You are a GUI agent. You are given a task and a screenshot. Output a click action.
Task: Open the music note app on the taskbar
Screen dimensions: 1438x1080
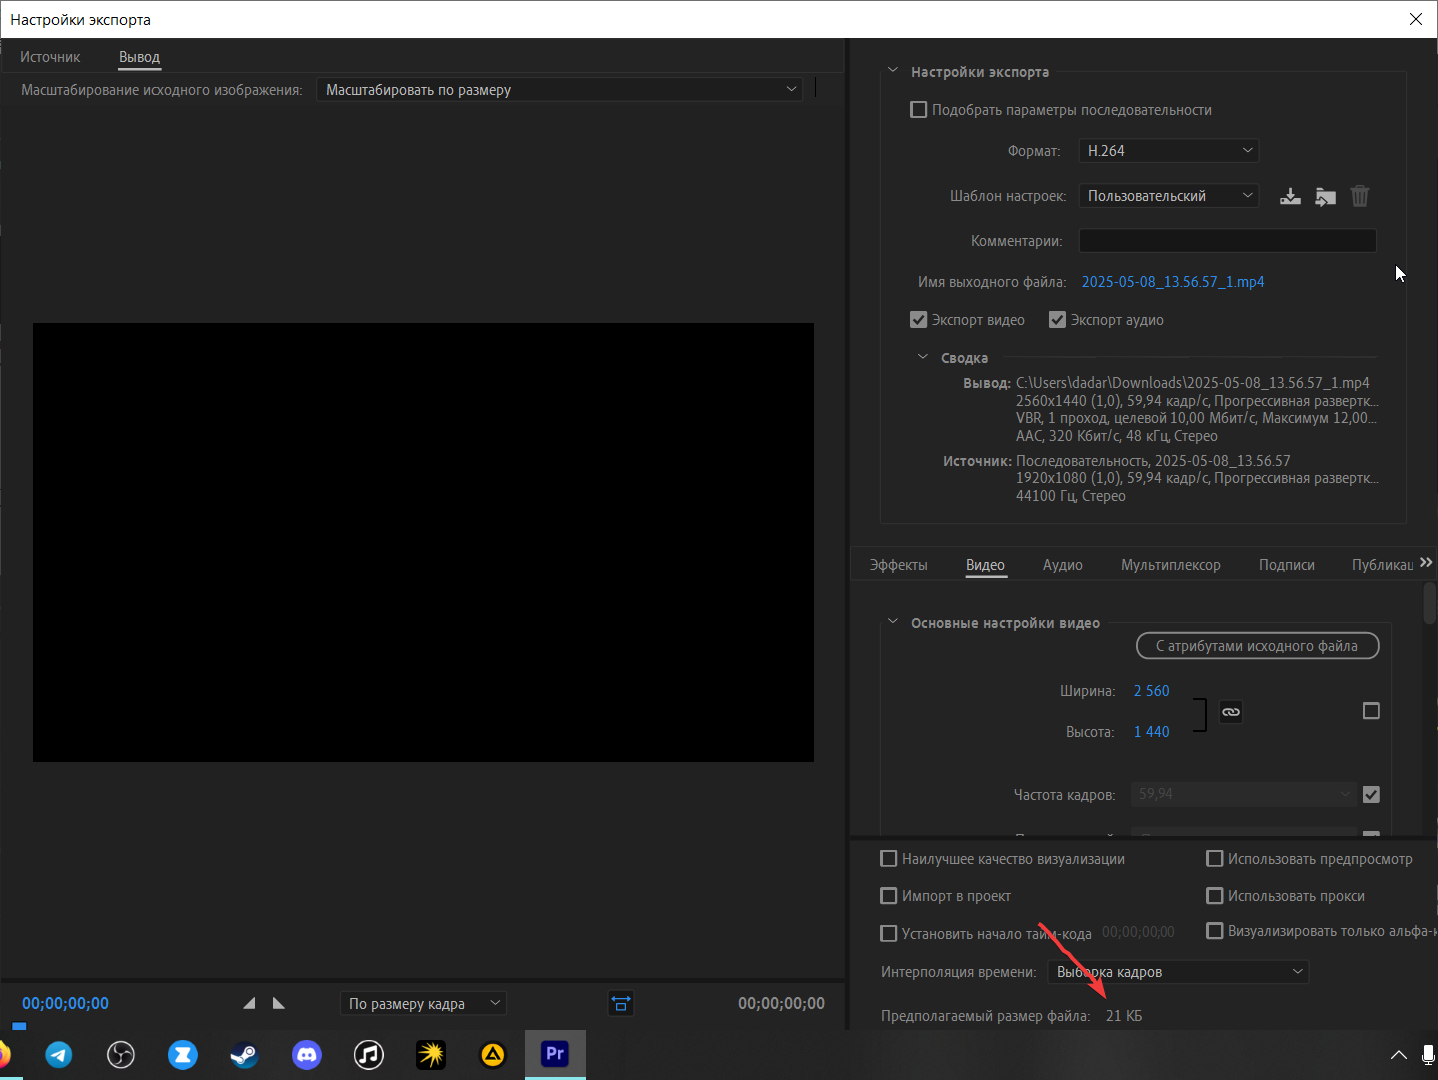click(x=369, y=1054)
